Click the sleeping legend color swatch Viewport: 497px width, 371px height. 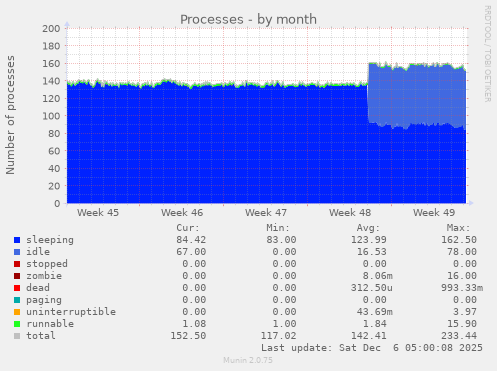coord(17,240)
